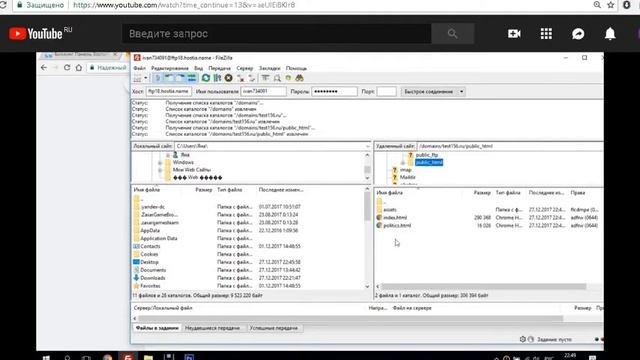Toggle the local directory tree display
Viewport: 640px width, 360px height.
click(x=169, y=78)
